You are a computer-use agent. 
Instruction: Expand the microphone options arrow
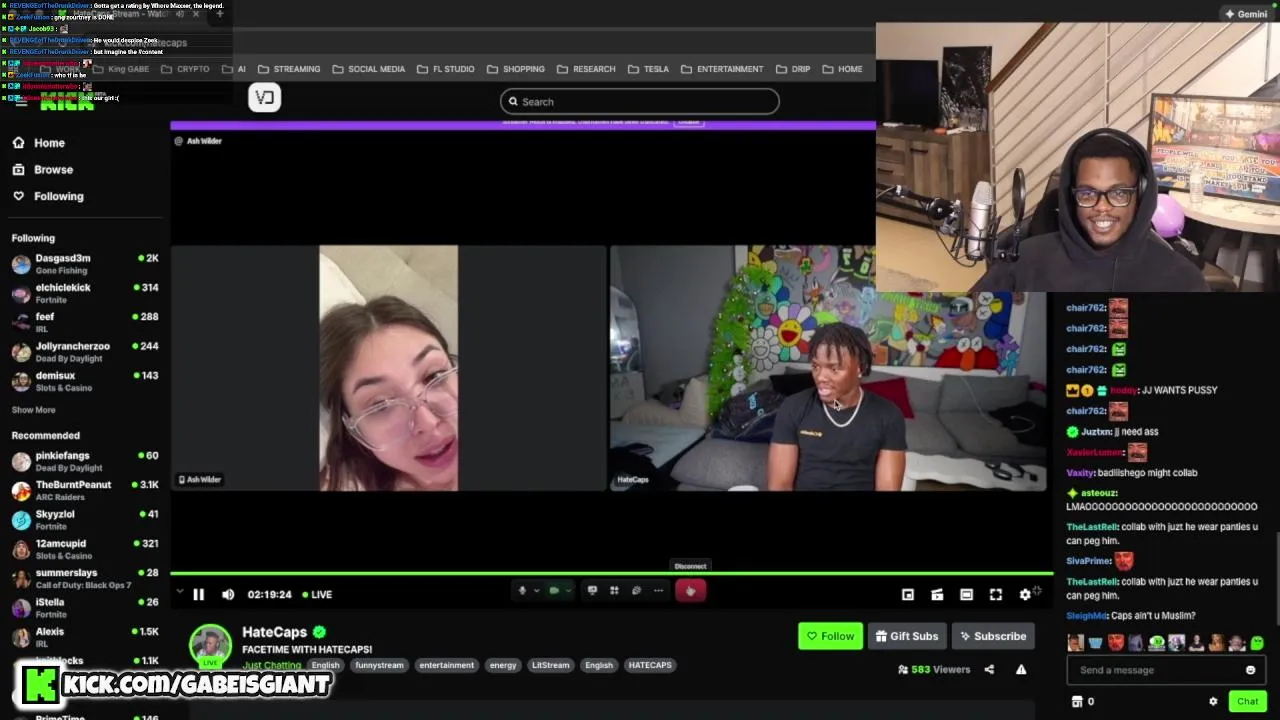pos(536,591)
